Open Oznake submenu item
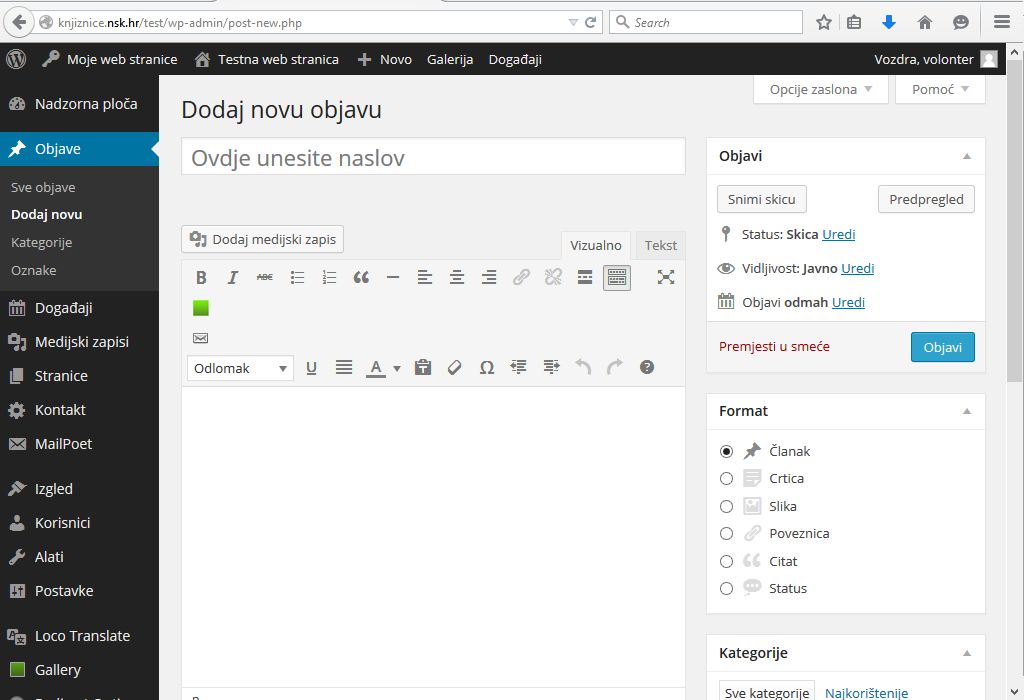The image size is (1024, 700). (x=34, y=270)
